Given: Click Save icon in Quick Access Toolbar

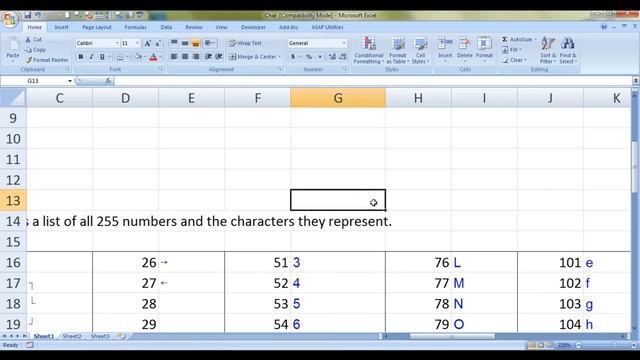Looking at the screenshot, I should click(x=28, y=15).
